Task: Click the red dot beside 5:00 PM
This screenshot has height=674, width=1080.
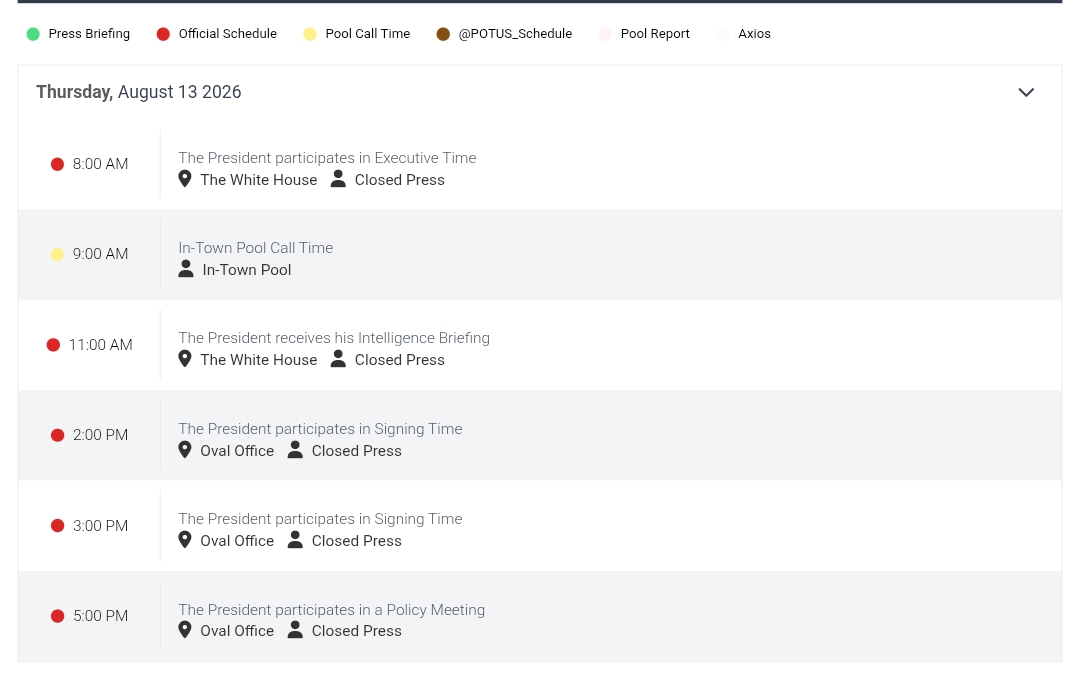Action: (57, 616)
